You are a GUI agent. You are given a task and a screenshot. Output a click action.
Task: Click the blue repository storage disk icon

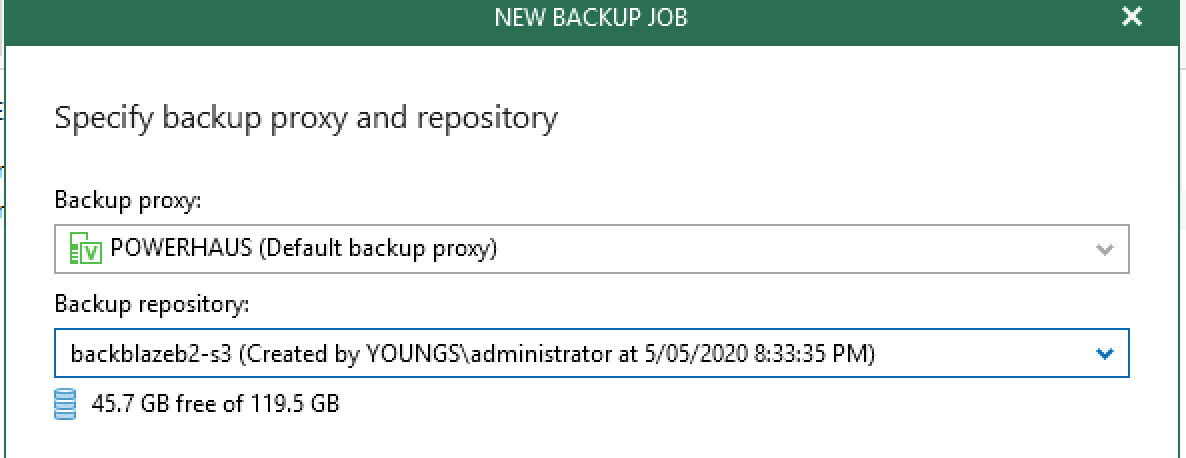[66, 404]
